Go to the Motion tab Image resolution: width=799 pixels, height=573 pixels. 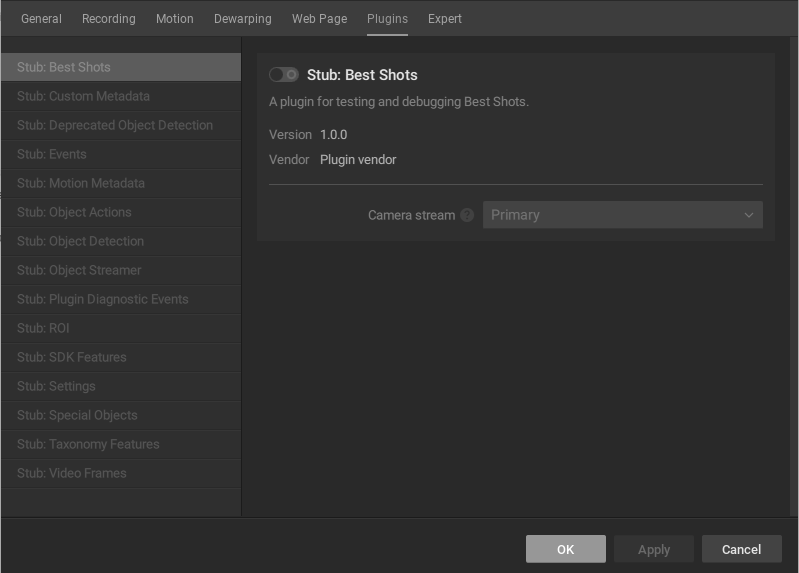coord(175,19)
